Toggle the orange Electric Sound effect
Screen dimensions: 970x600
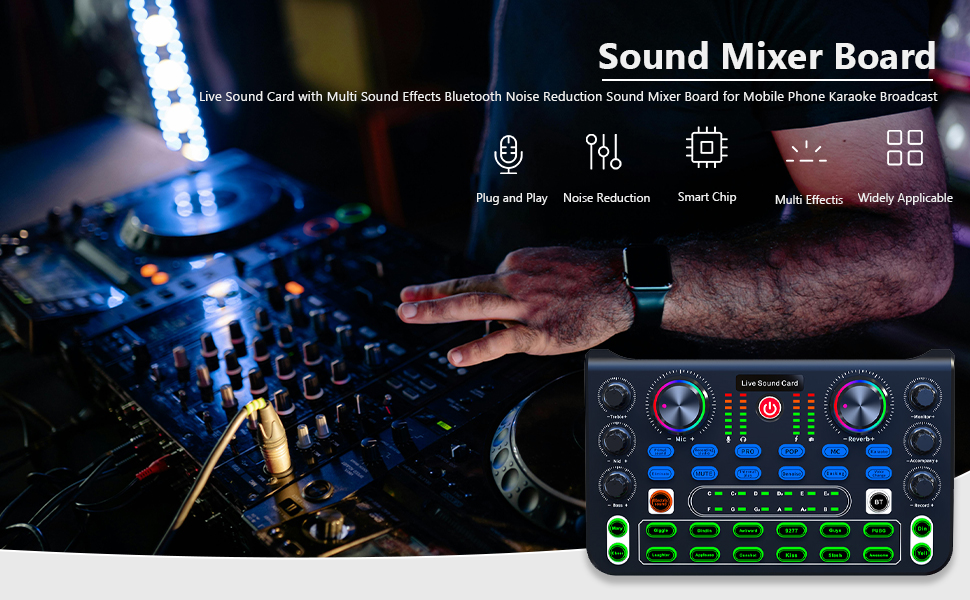[661, 500]
